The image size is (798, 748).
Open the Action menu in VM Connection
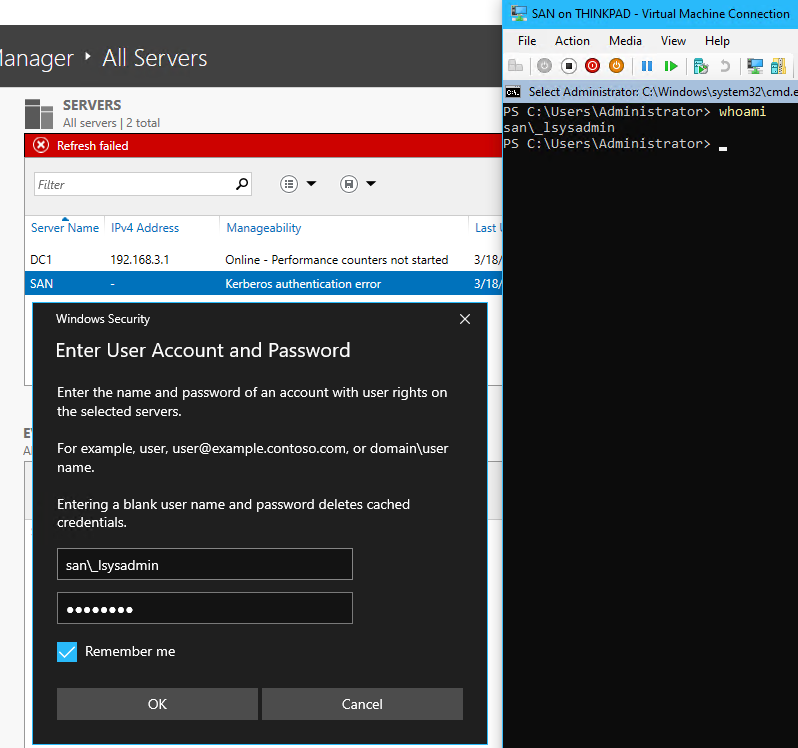[573, 41]
